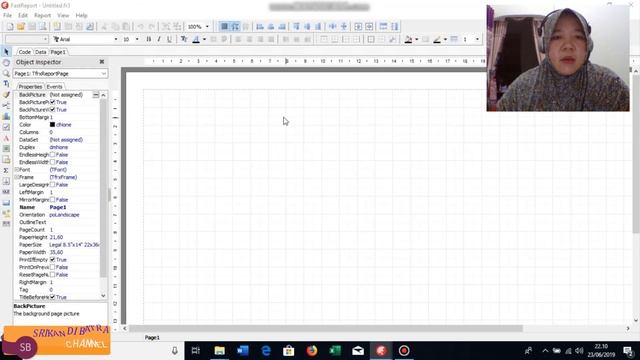Click the All frame lines icon
Image resolution: width=640 pixels, height=360 pixels.
371,39
